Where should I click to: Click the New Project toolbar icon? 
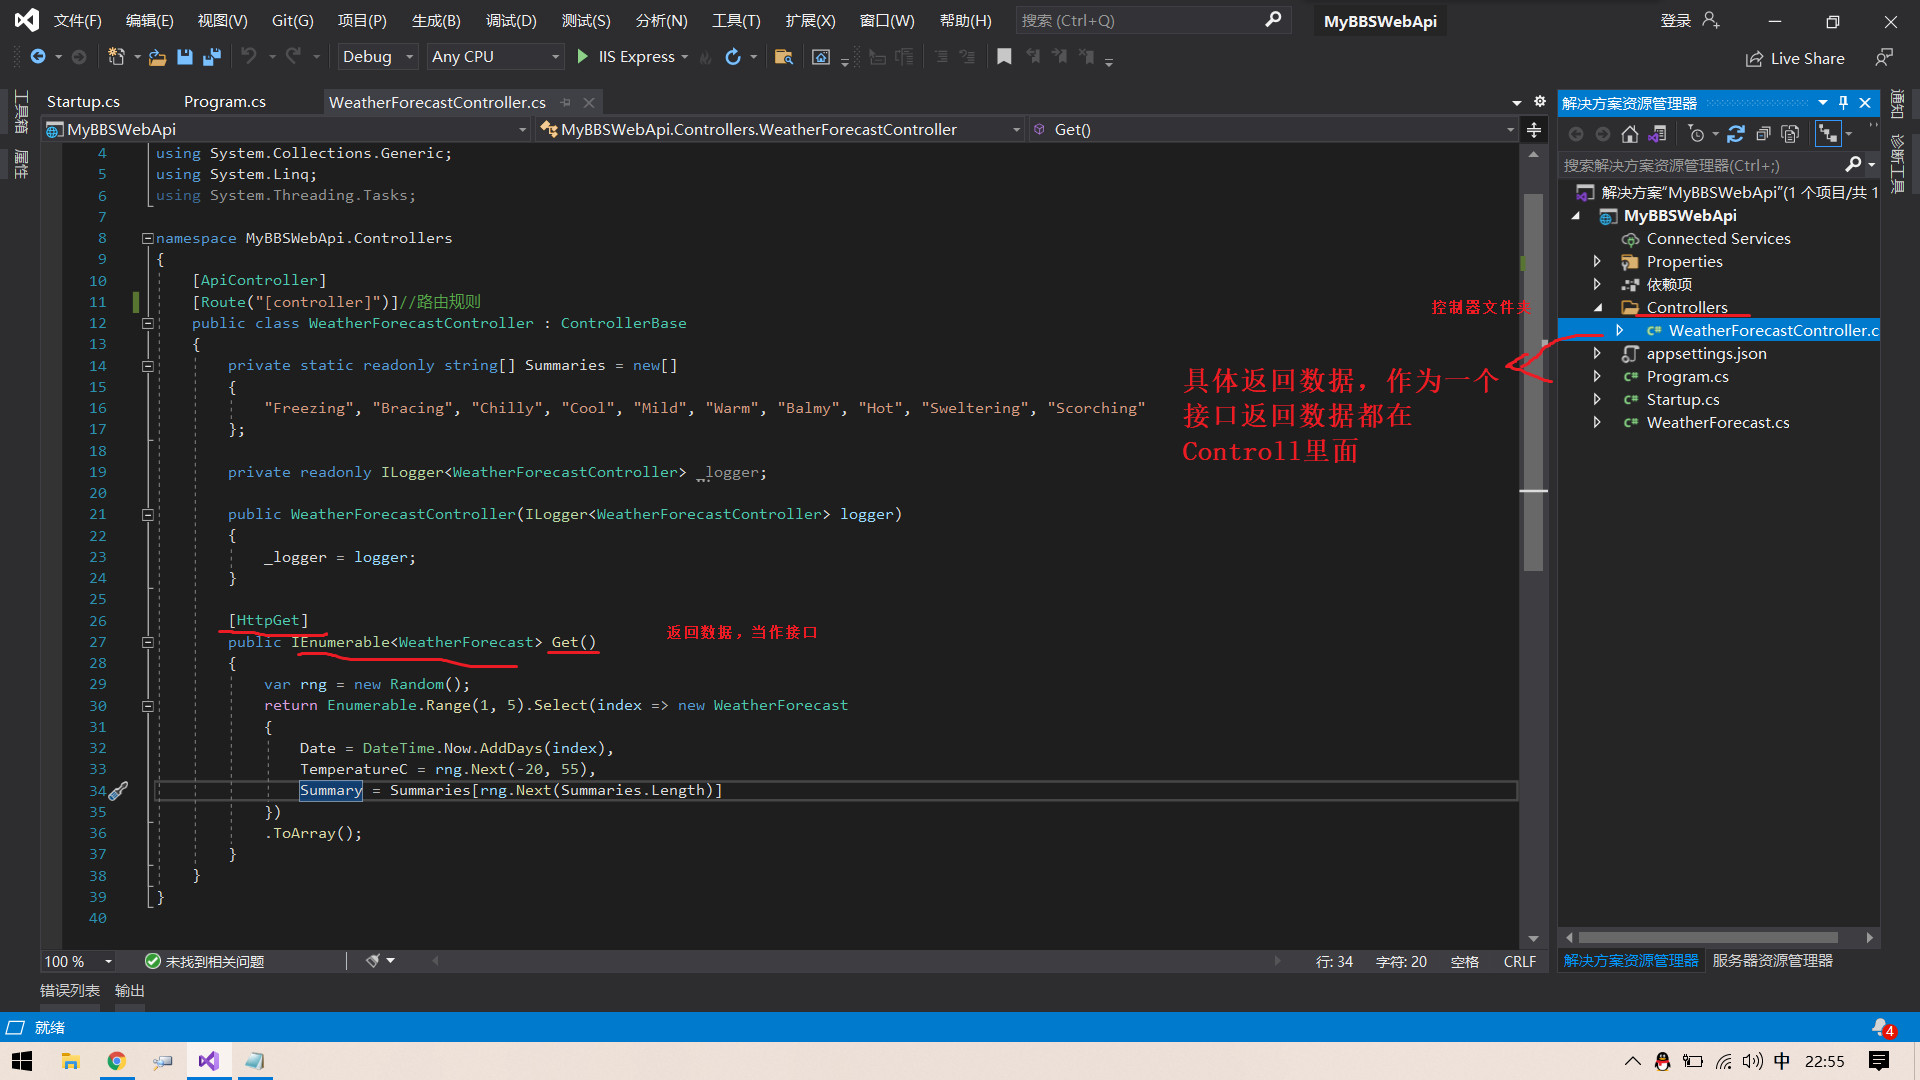[x=116, y=57]
